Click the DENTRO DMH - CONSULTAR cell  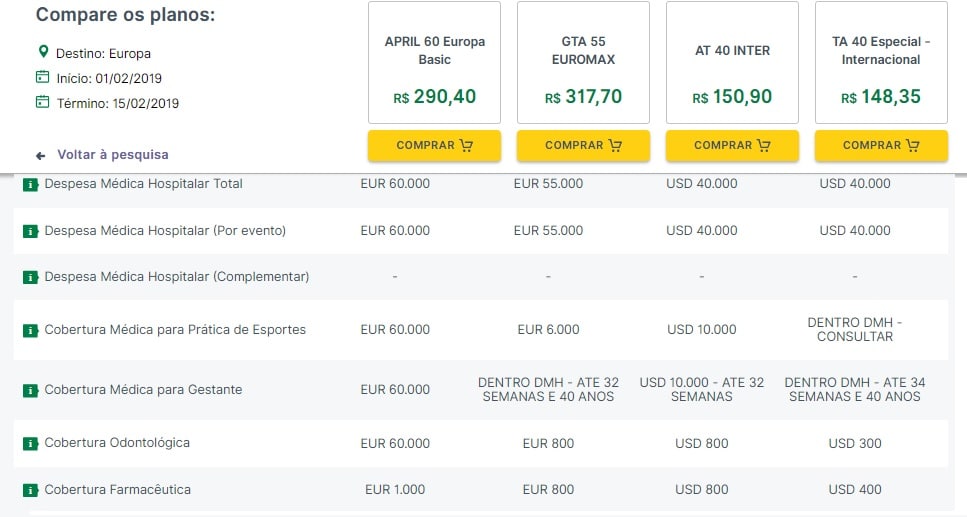855,329
